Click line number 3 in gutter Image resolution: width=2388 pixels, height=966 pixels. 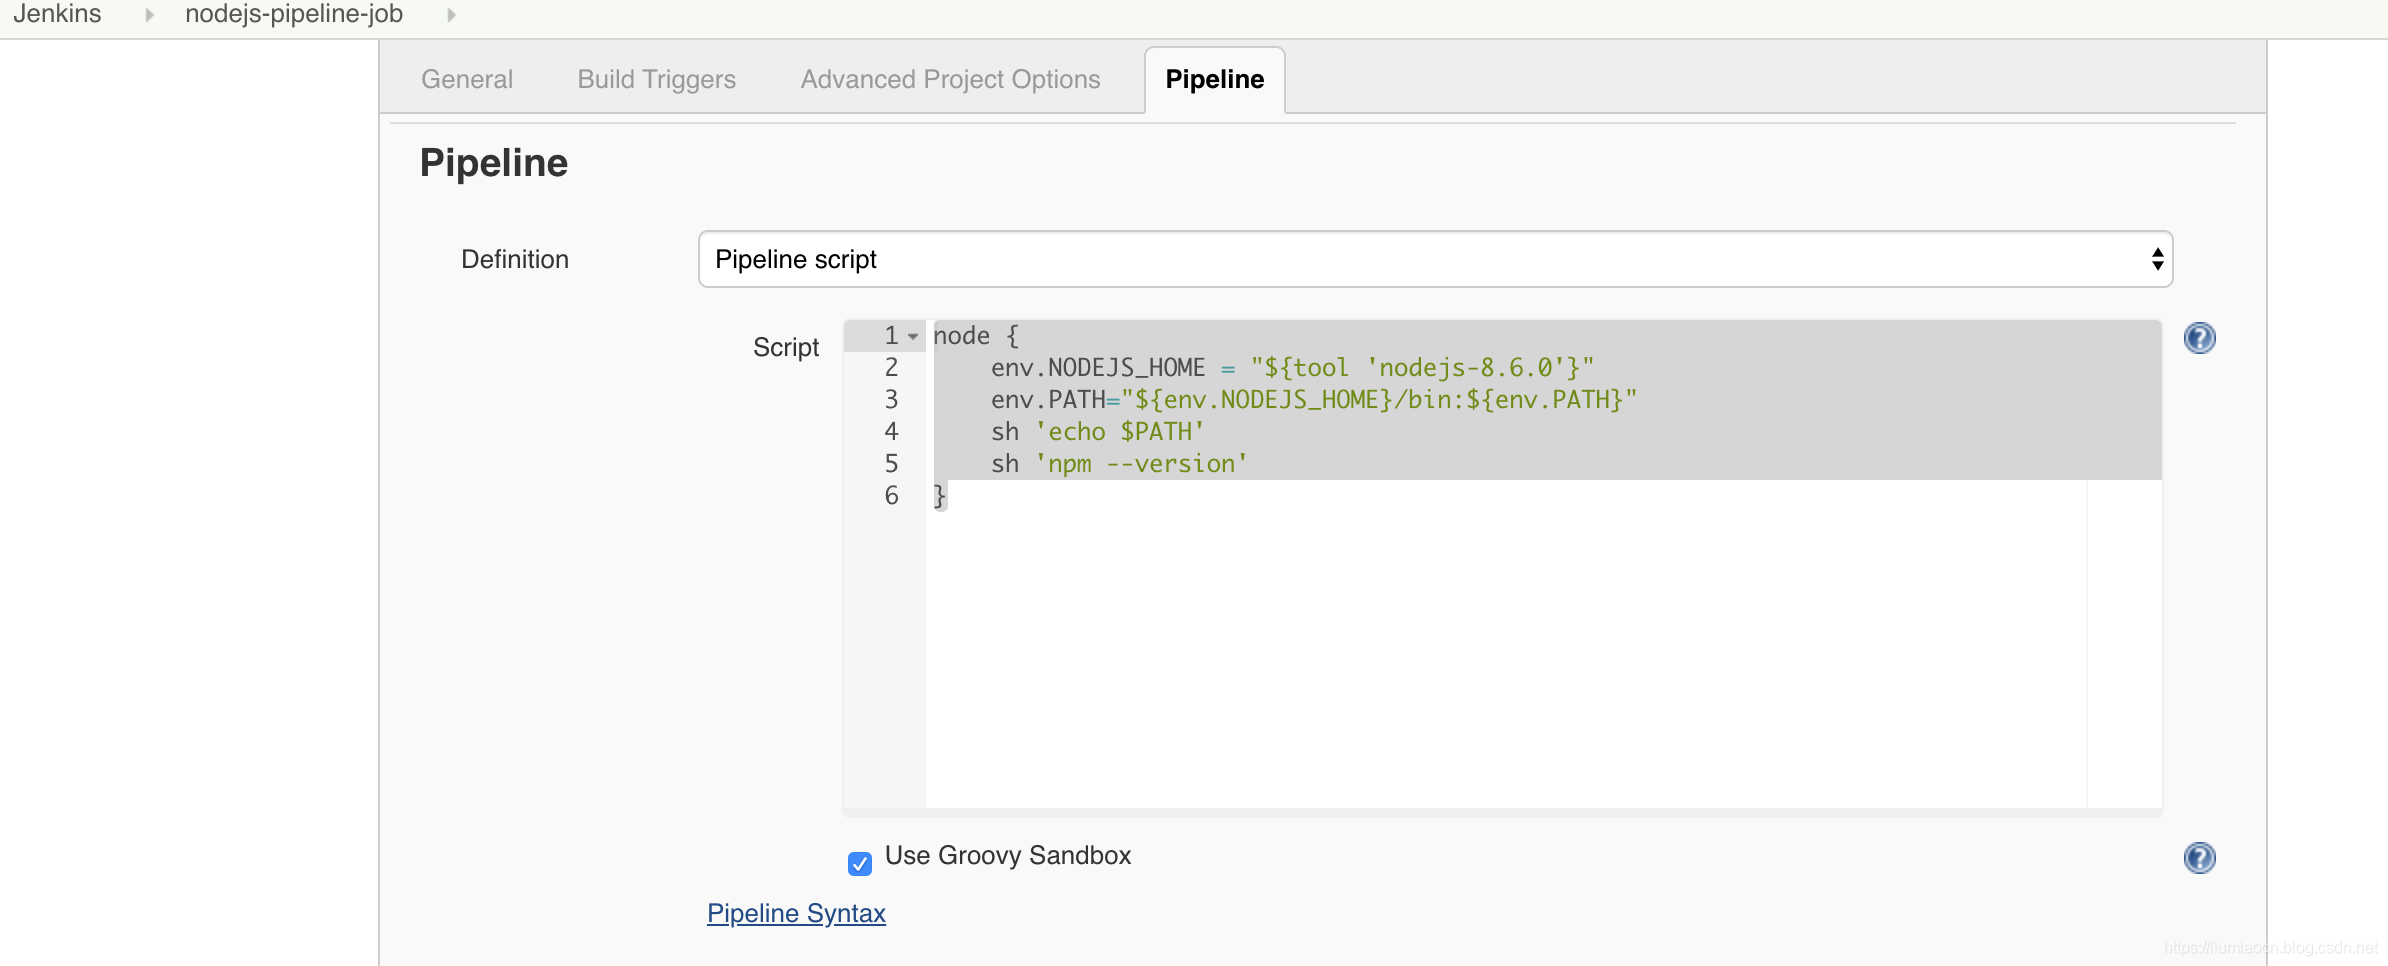891,400
